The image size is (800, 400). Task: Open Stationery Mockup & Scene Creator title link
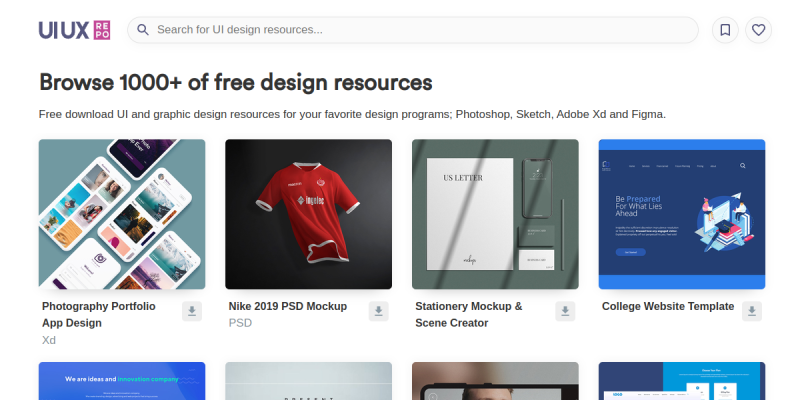tap(469, 315)
